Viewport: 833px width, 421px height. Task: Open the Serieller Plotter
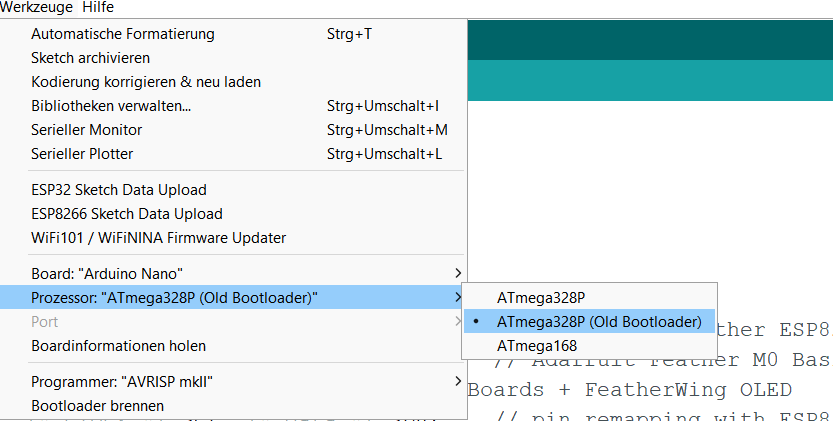tap(234, 154)
